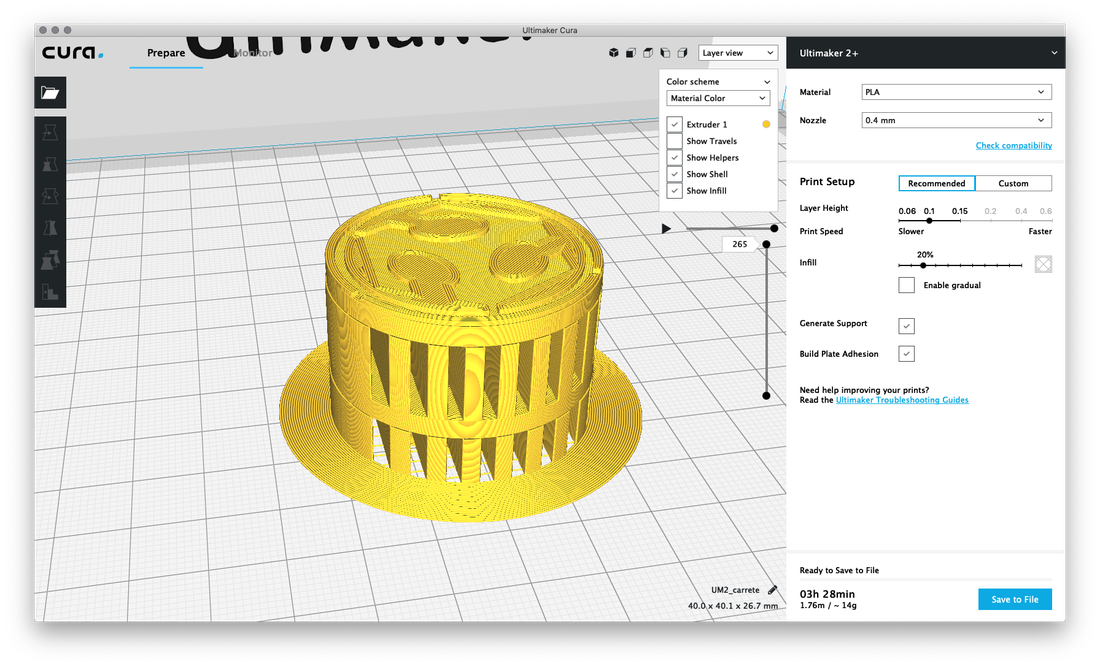Open the Layer view dropdown
Image resolution: width=1100 pixels, height=667 pixels.
738,53
